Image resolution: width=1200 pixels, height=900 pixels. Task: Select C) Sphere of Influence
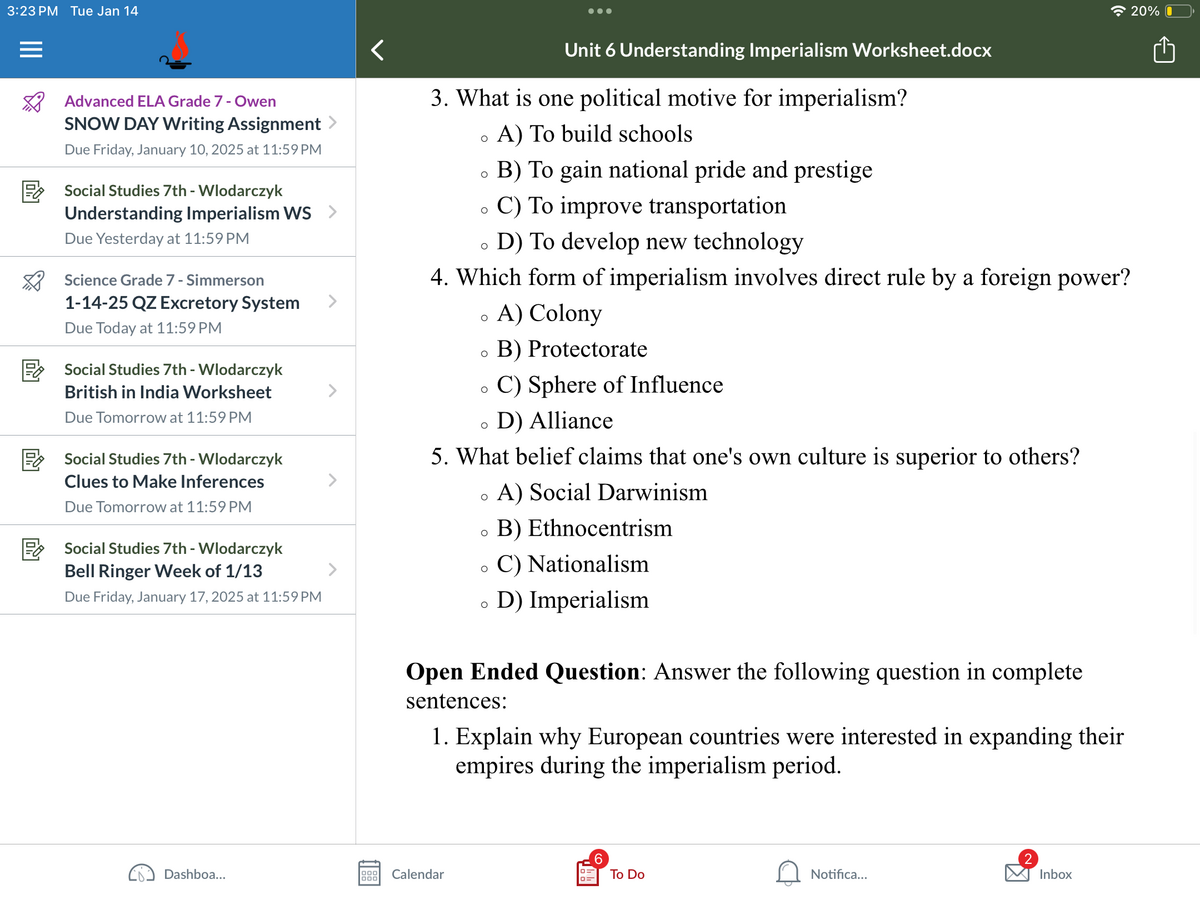(610, 385)
